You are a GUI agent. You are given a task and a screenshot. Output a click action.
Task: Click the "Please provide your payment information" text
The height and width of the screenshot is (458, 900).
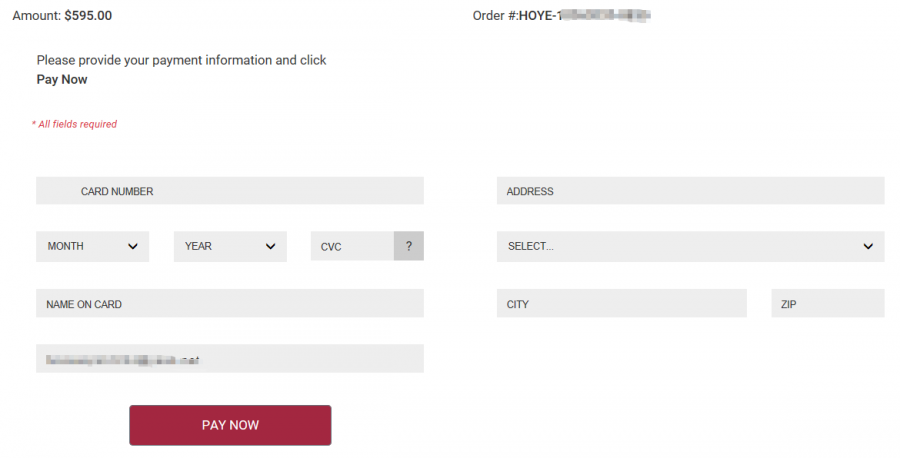click(x=181, y=60)
